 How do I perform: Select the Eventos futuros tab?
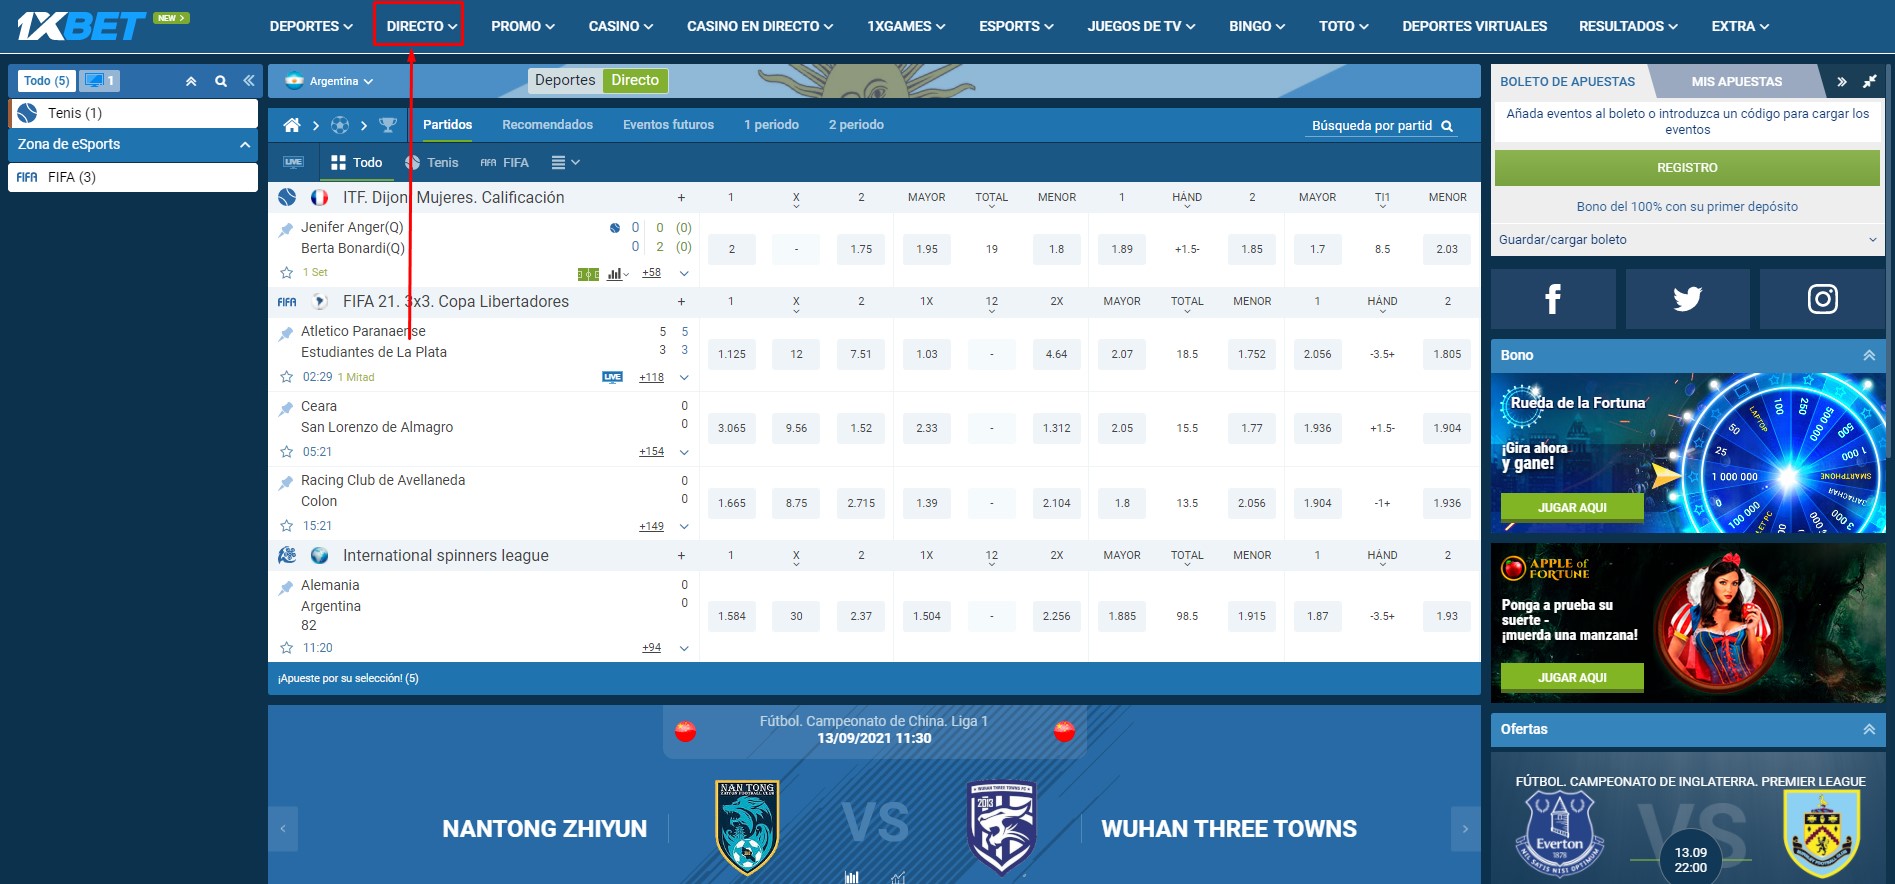pos(668,125)
